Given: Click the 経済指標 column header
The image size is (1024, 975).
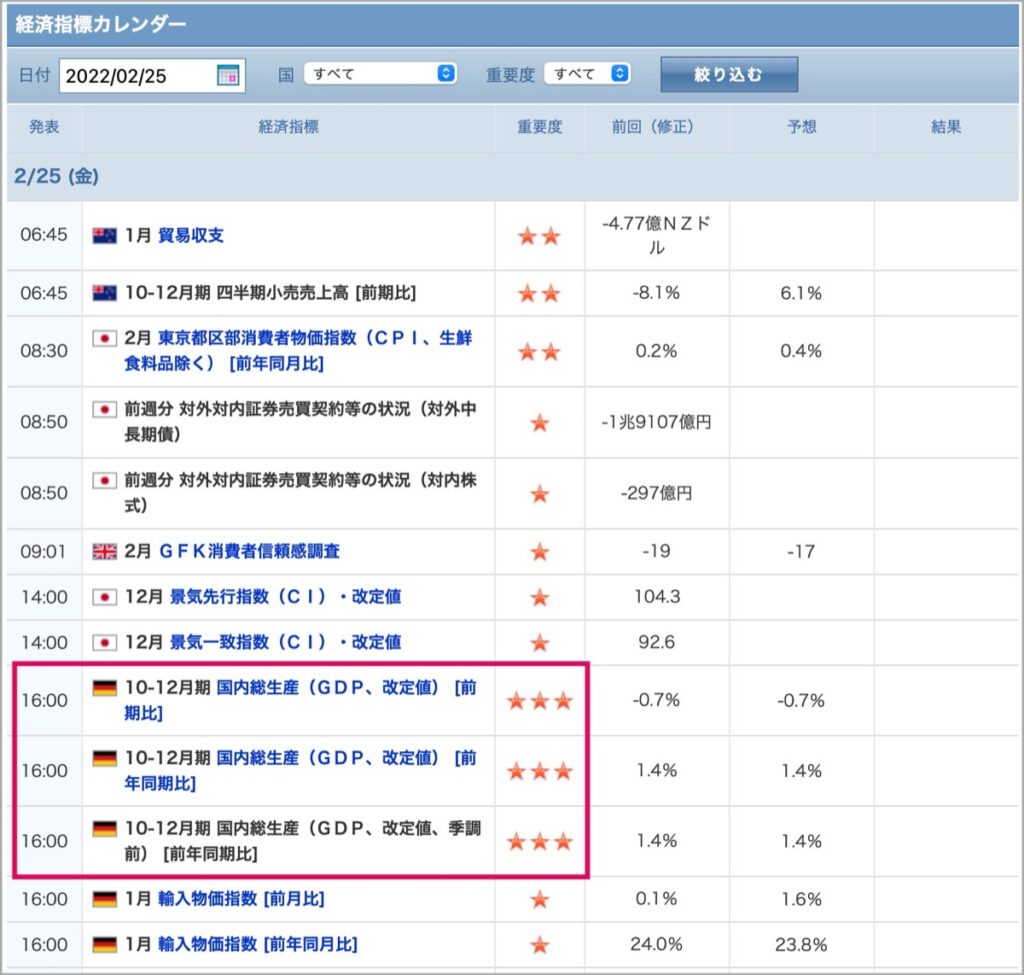Looking at the screenshot, I should pyautogui.click(x=289, y=127).
